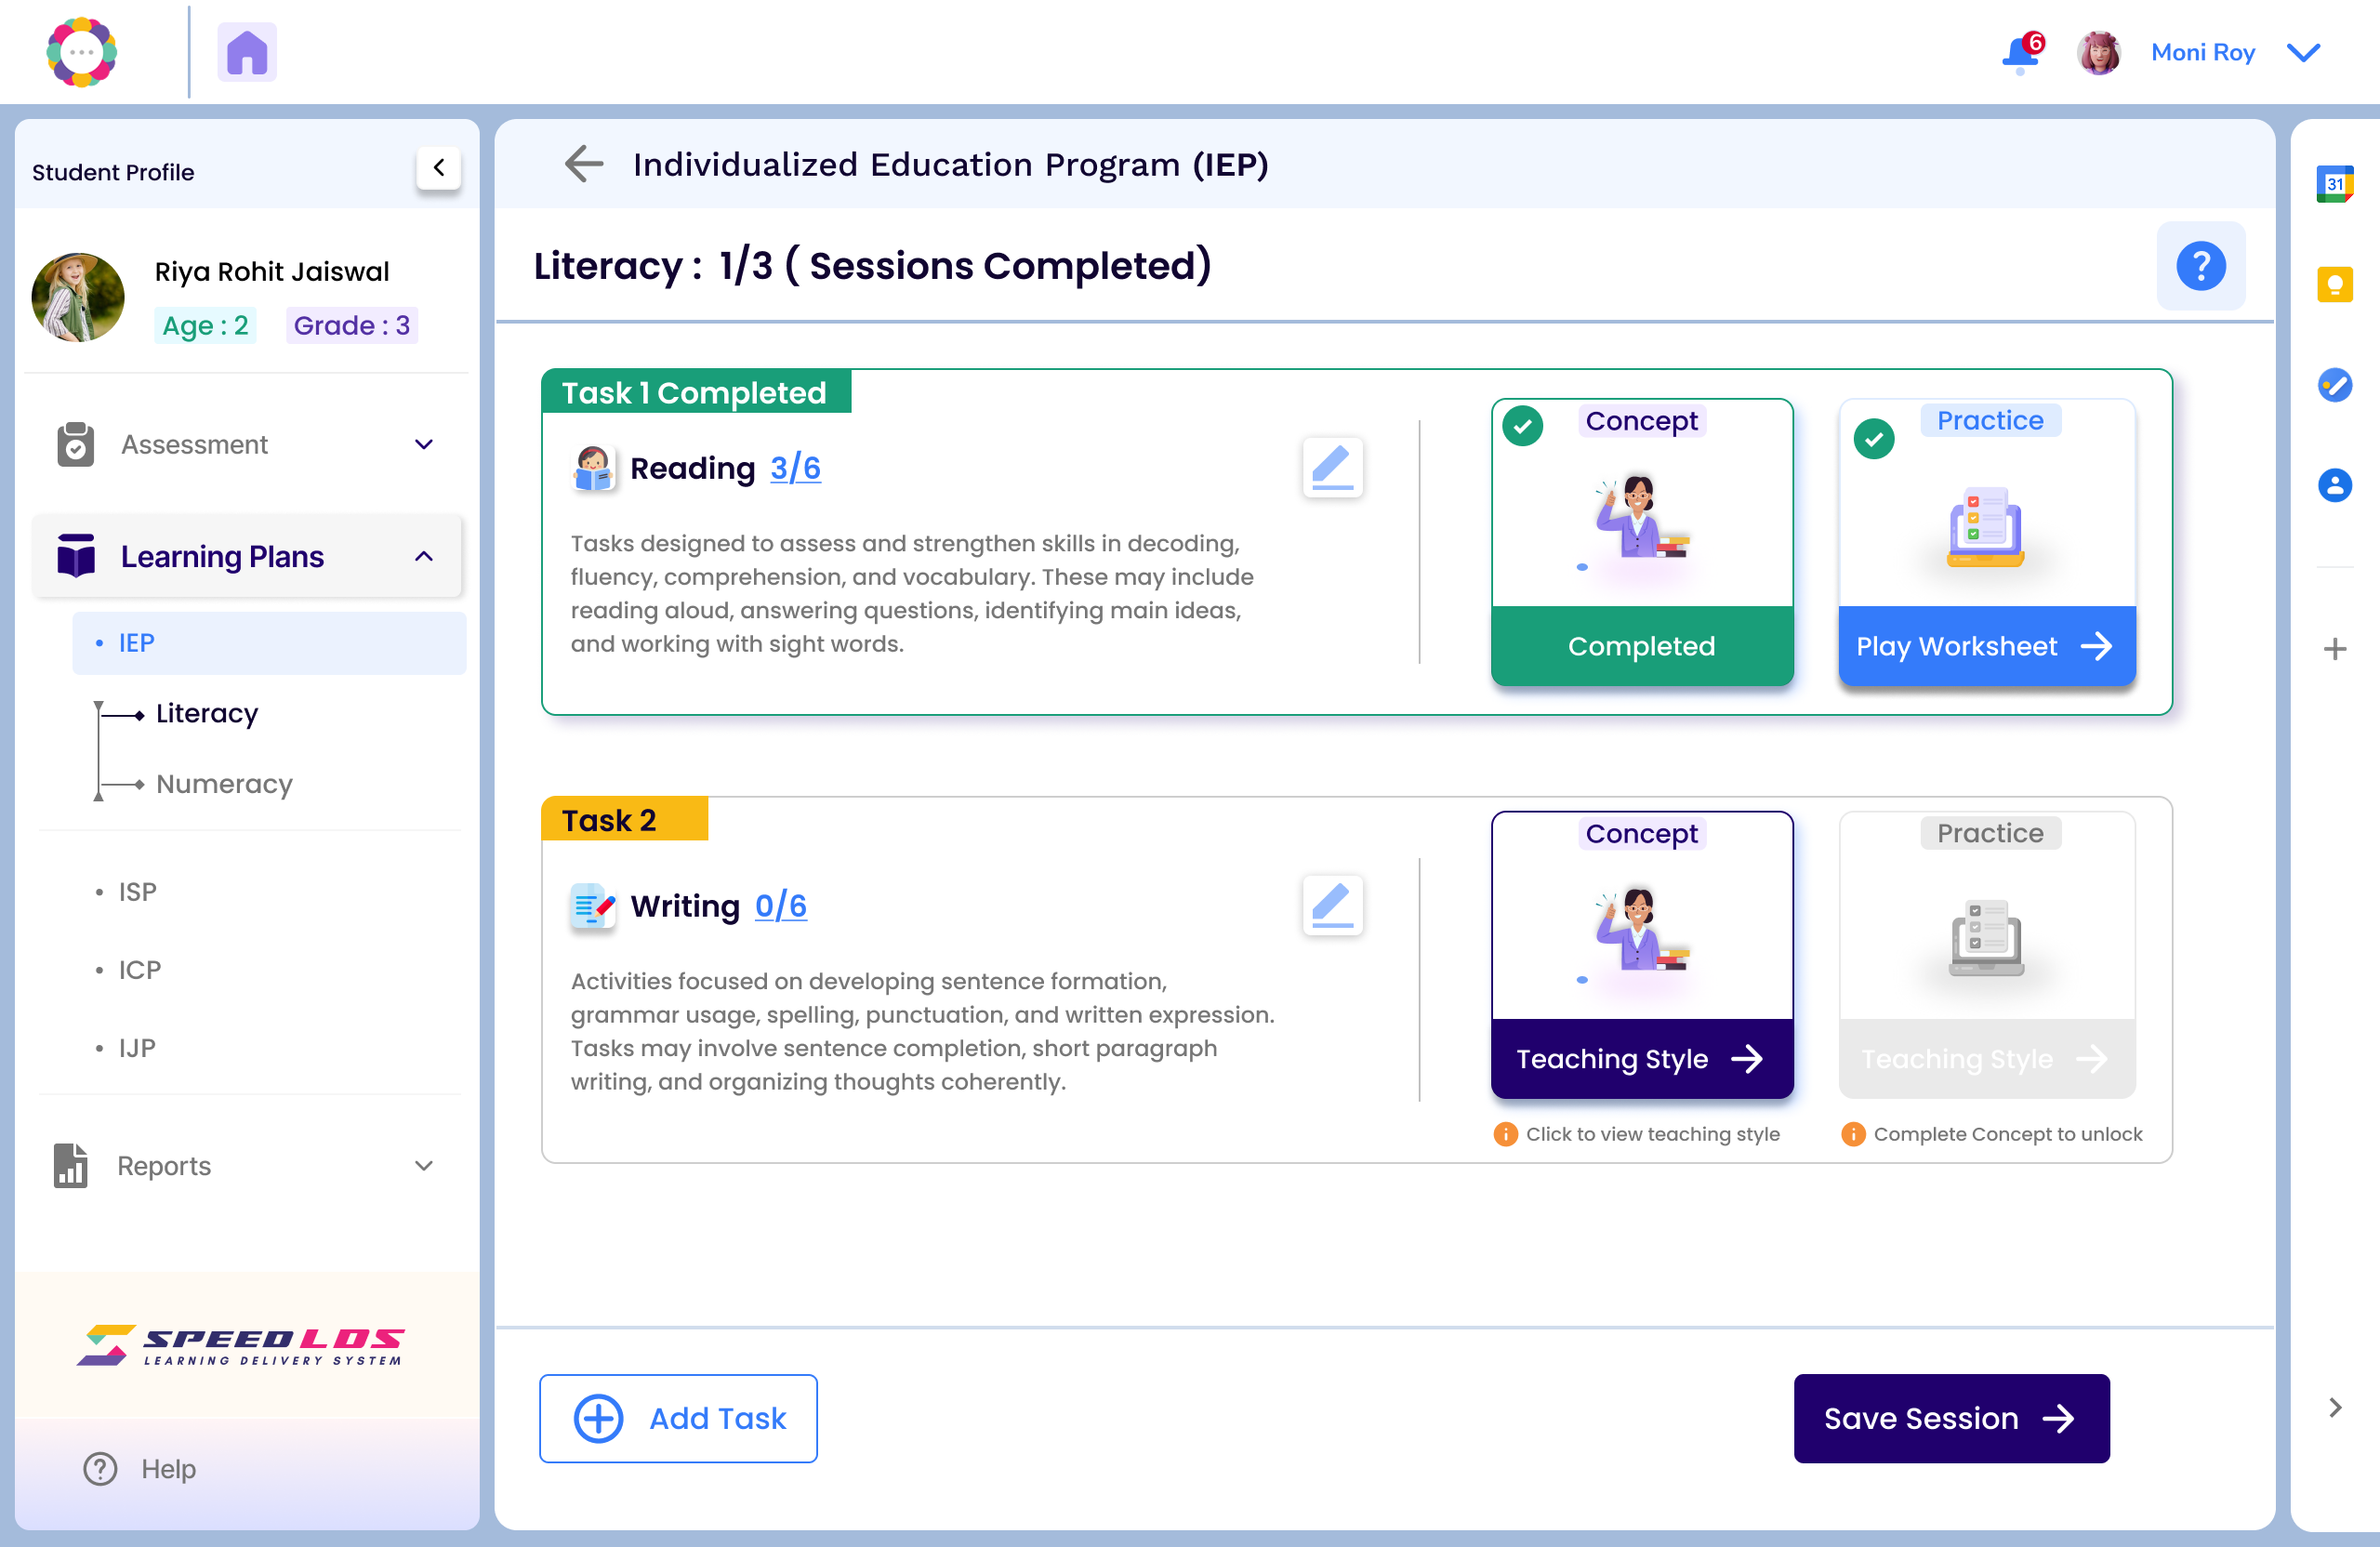The width and height of the screenshot is (2380, 1547).
Task: Click the Save Session button
Action: [1950, 1417]
